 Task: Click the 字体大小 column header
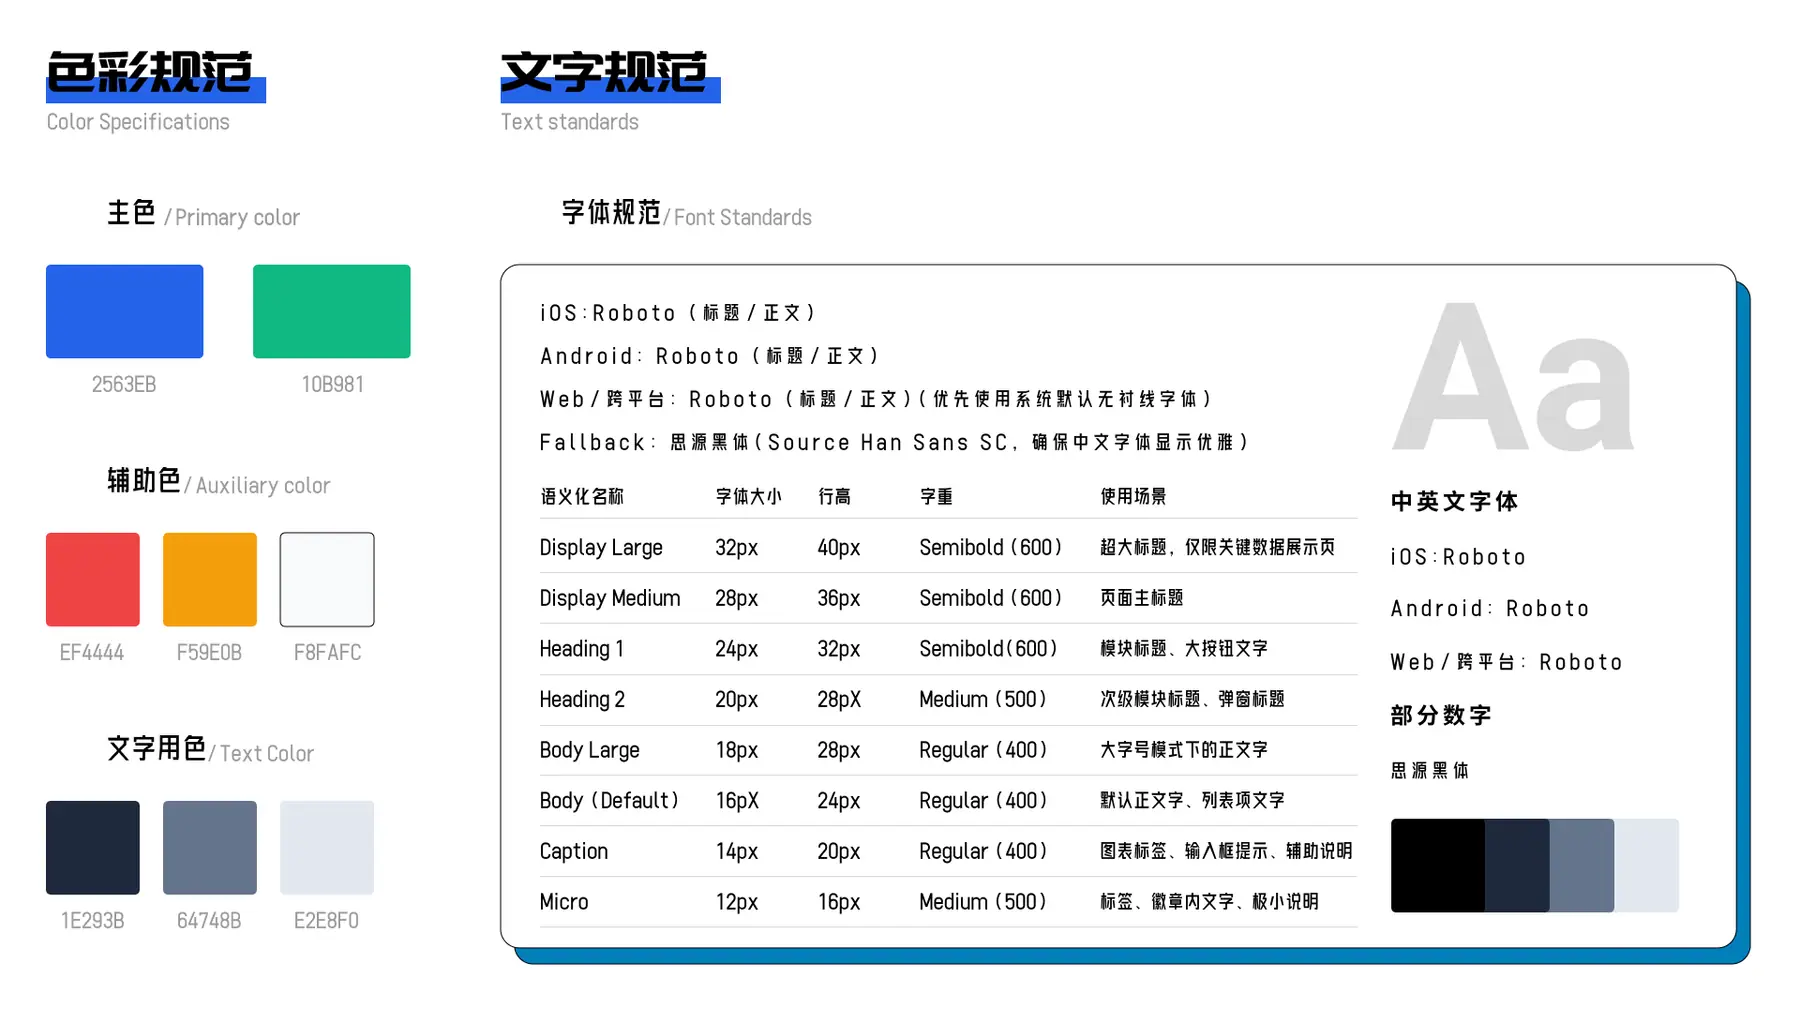coord(748,496)
